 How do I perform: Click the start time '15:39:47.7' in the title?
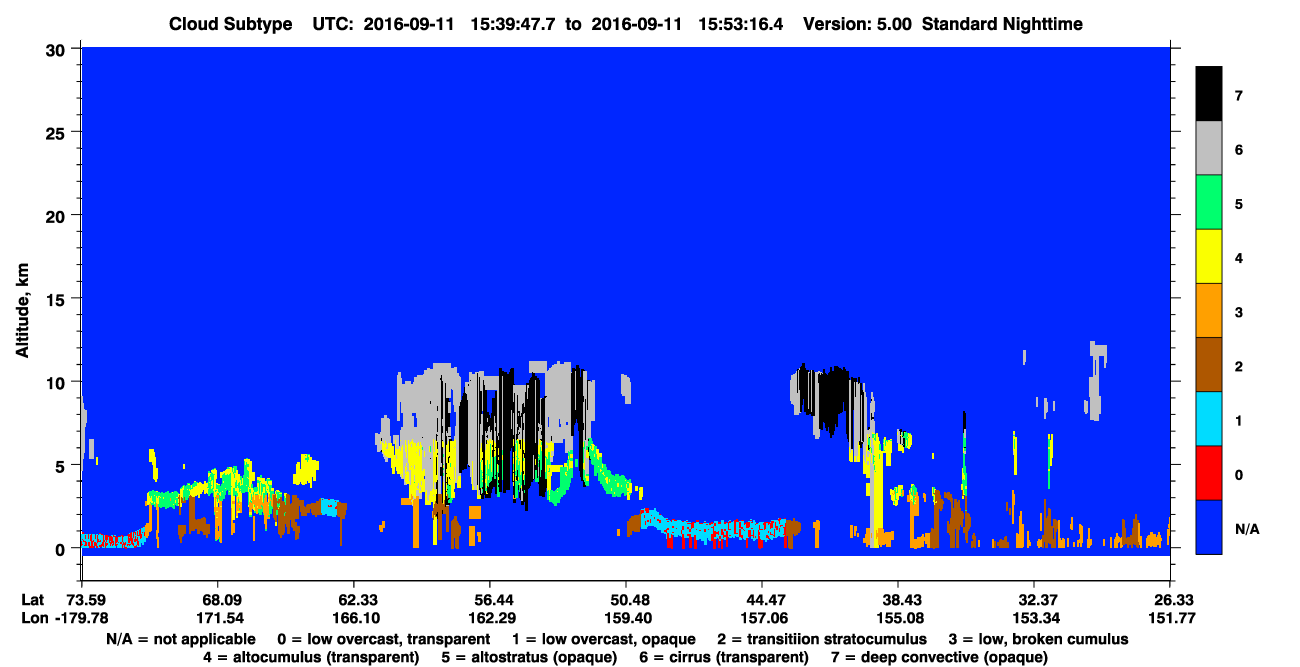click(513, 24)
